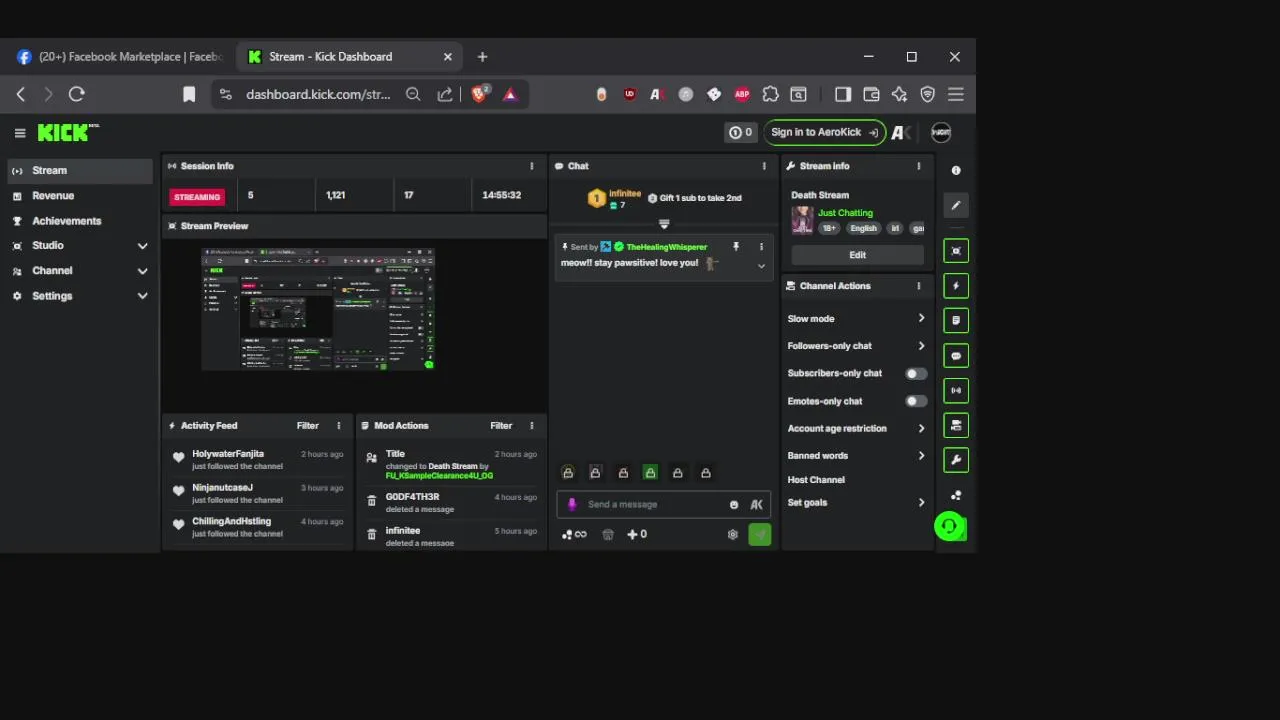
Task: Open the emote picker in chat input
Action: point(734,505)
